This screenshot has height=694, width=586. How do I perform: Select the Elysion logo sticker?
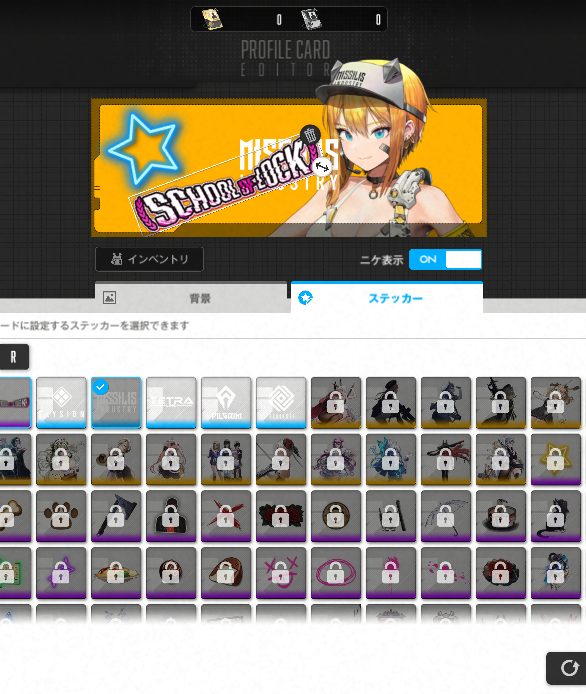click(x=61, y=403)
